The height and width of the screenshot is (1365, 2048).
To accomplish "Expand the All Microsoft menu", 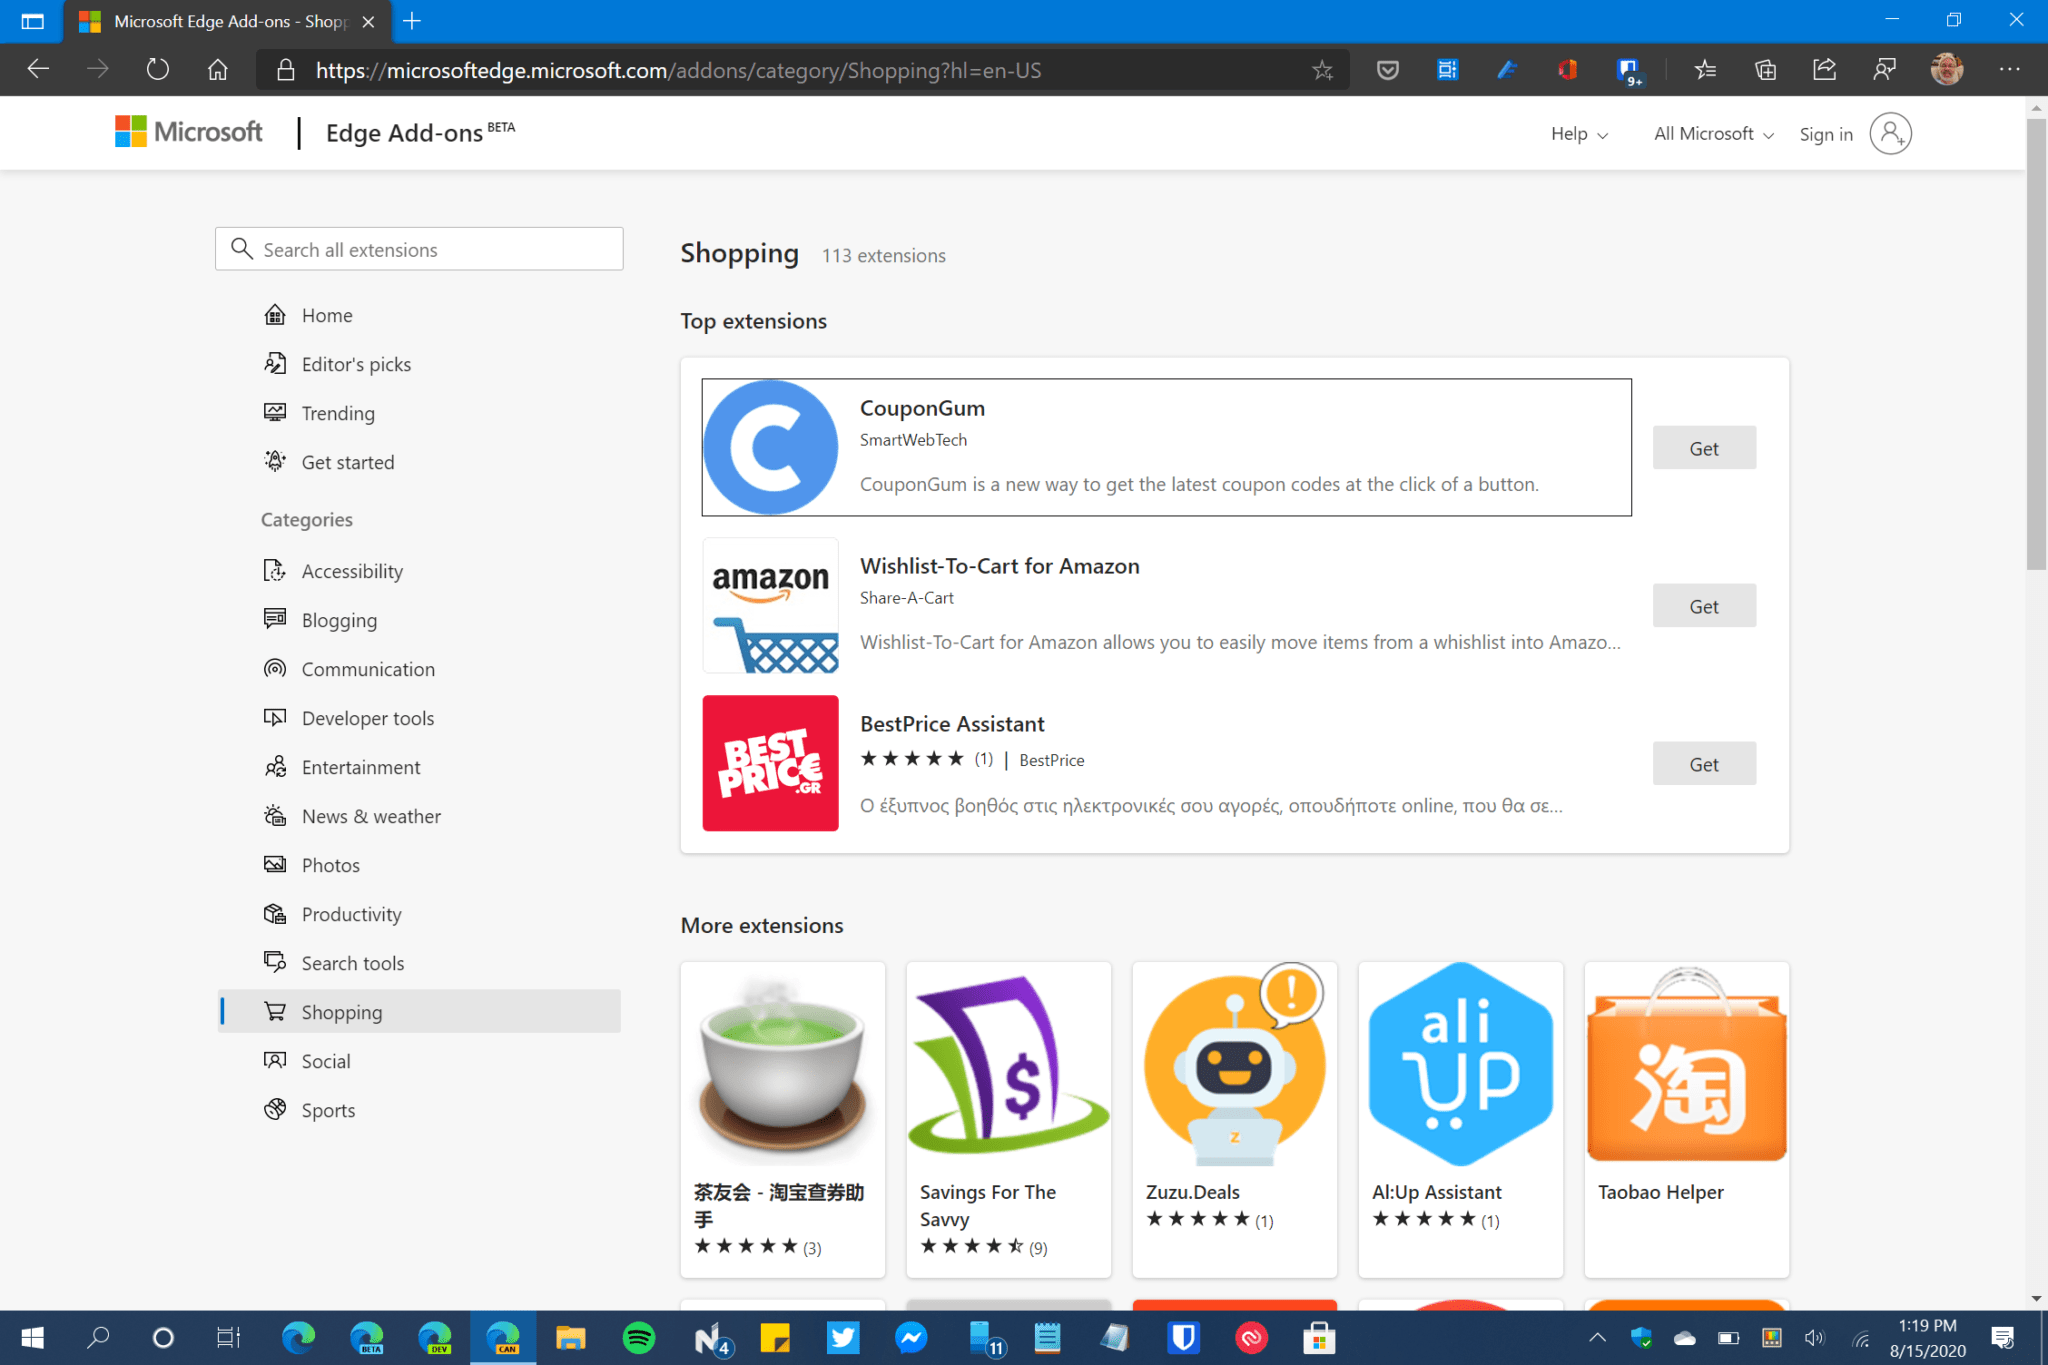I will [x=1711, y=132].
